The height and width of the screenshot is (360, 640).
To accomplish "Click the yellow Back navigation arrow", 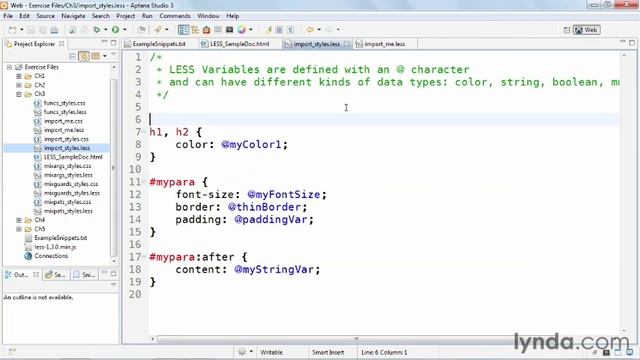I will pos(310,29).
